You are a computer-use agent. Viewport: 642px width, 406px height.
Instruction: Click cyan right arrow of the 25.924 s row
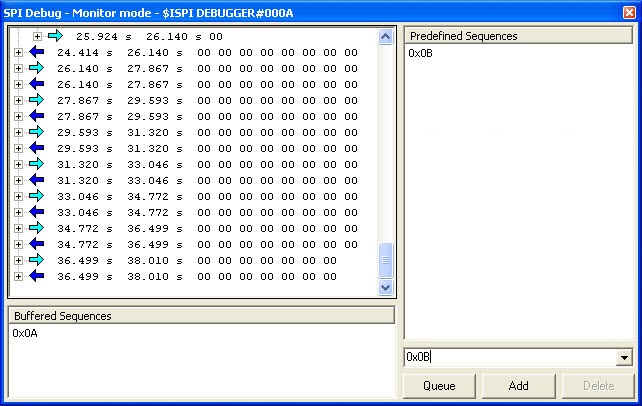click(x=55, y=36)
